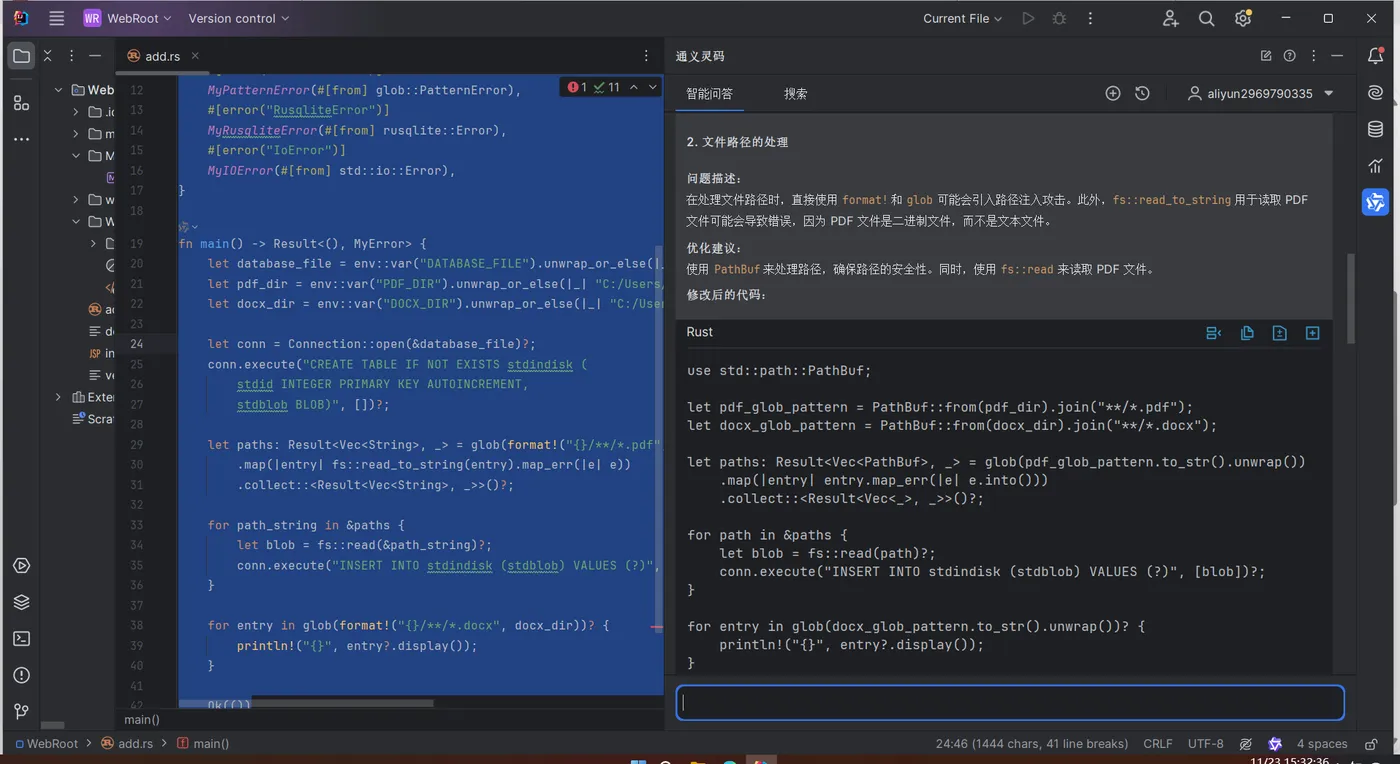
Task: Change UTF-8 file encoding
Action: [x=1206, y=744]
